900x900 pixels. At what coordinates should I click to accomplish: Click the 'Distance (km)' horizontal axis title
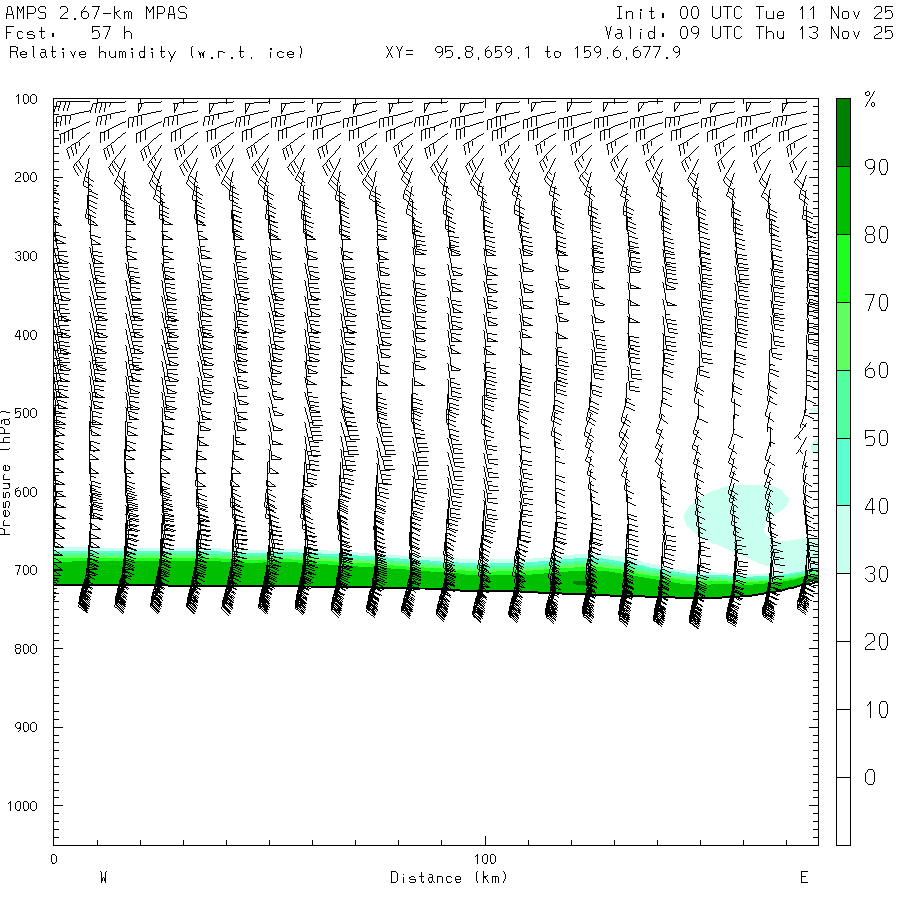tap(449, 878)
